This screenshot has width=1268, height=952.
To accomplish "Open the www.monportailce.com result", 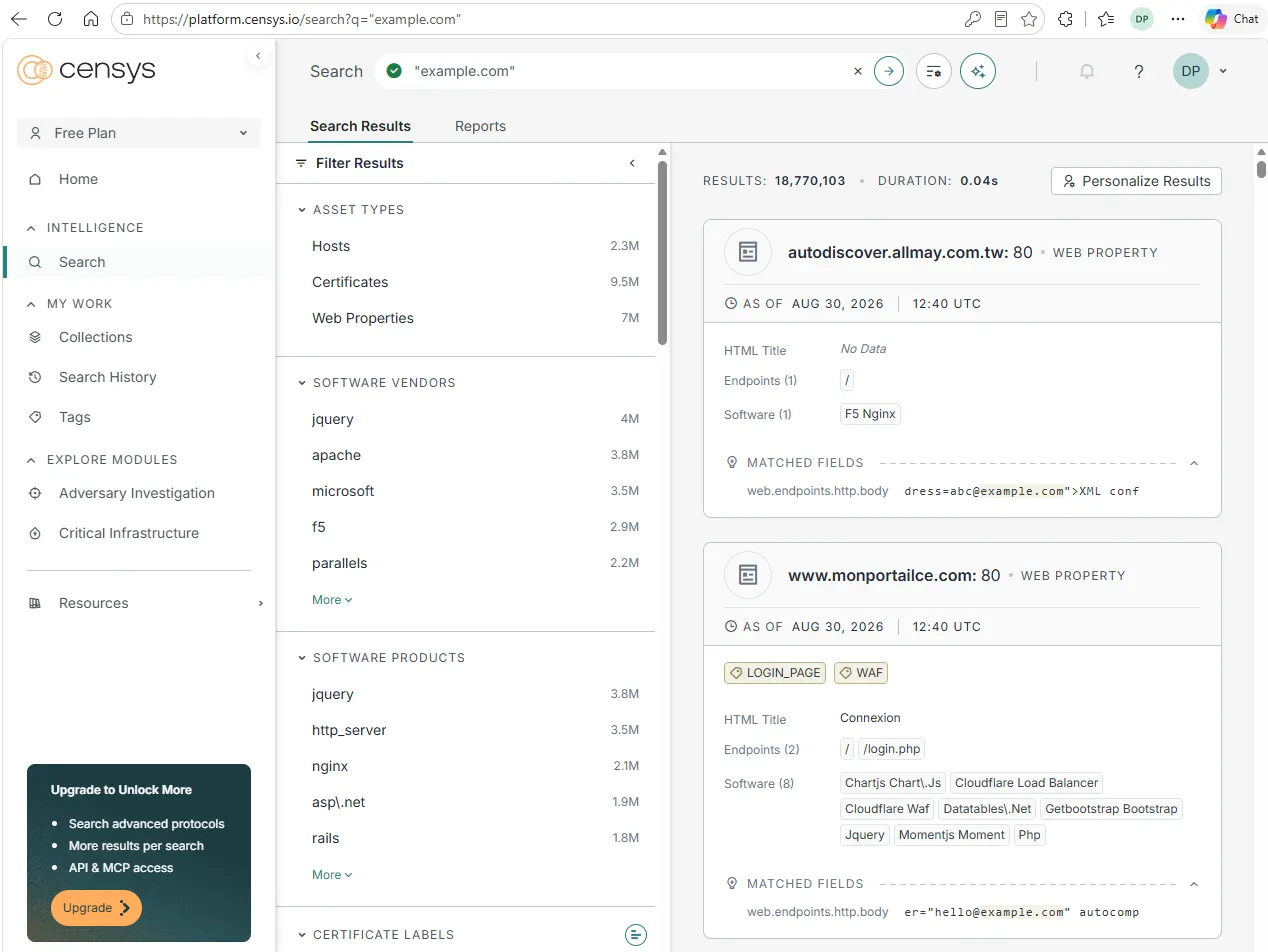I will pyautogui.click(x=893, y=575).
